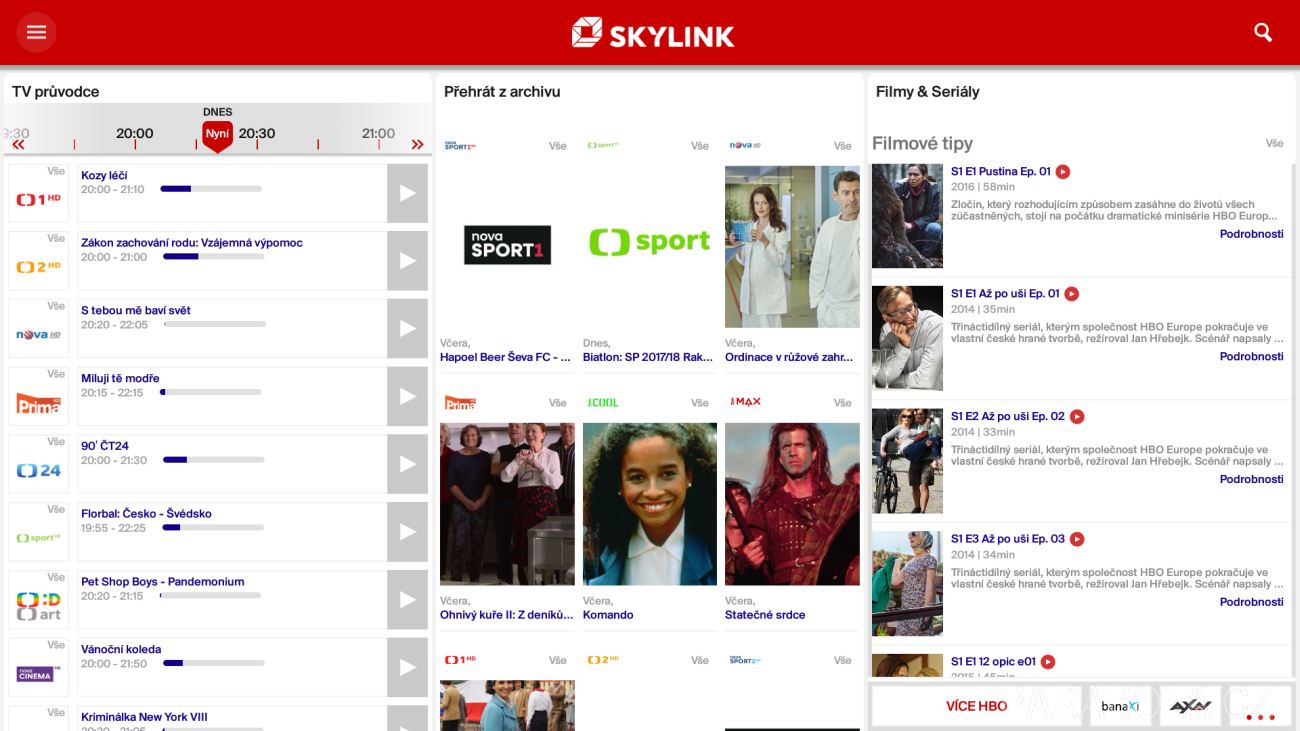Open Podrobnosti for Až po uši Ep. 01

tap(1251, 356)
